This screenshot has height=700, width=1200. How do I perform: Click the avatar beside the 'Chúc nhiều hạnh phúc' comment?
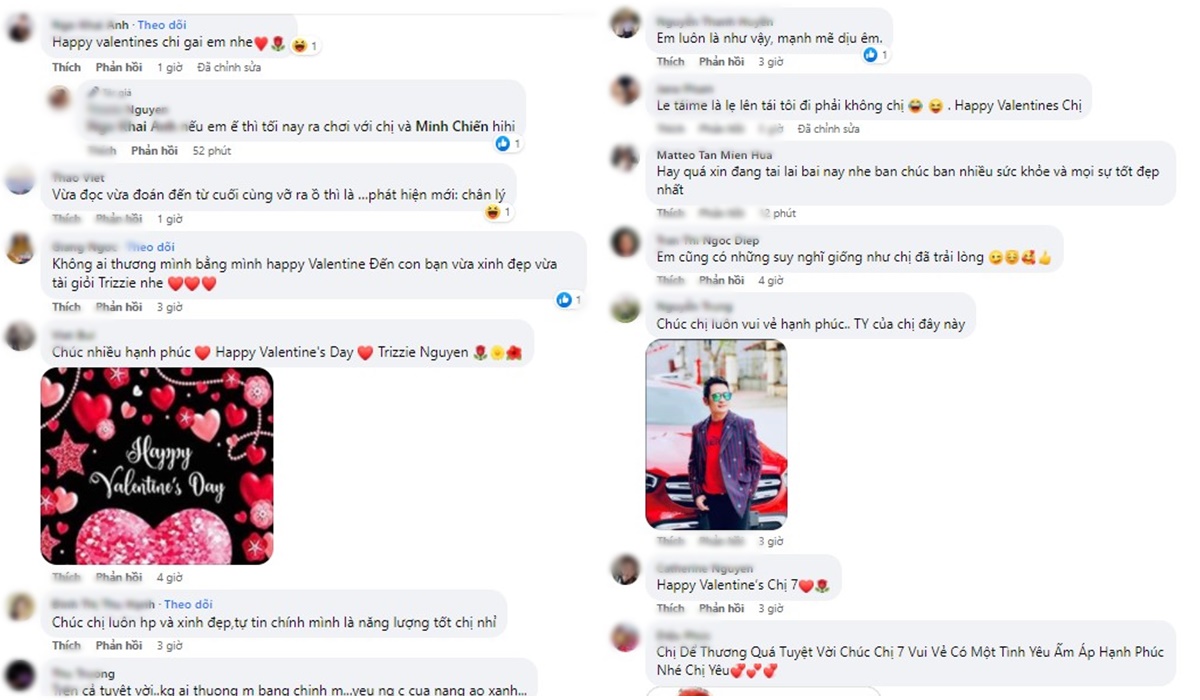20,335
